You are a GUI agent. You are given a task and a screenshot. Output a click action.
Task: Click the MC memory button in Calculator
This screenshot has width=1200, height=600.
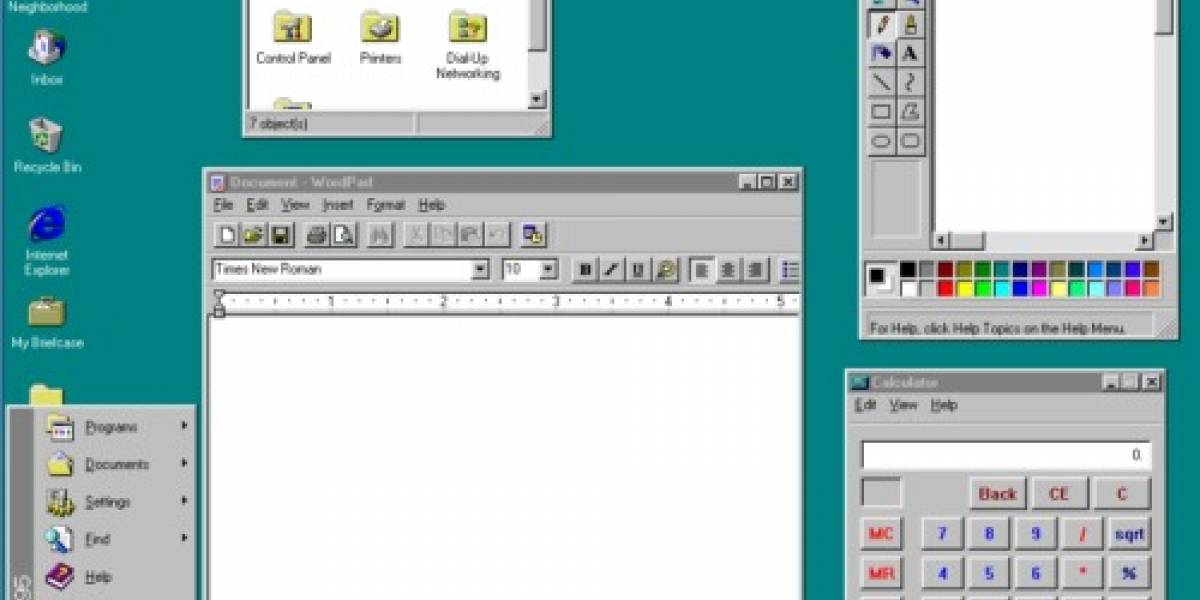pyautogui.click(x=881, y=534)
